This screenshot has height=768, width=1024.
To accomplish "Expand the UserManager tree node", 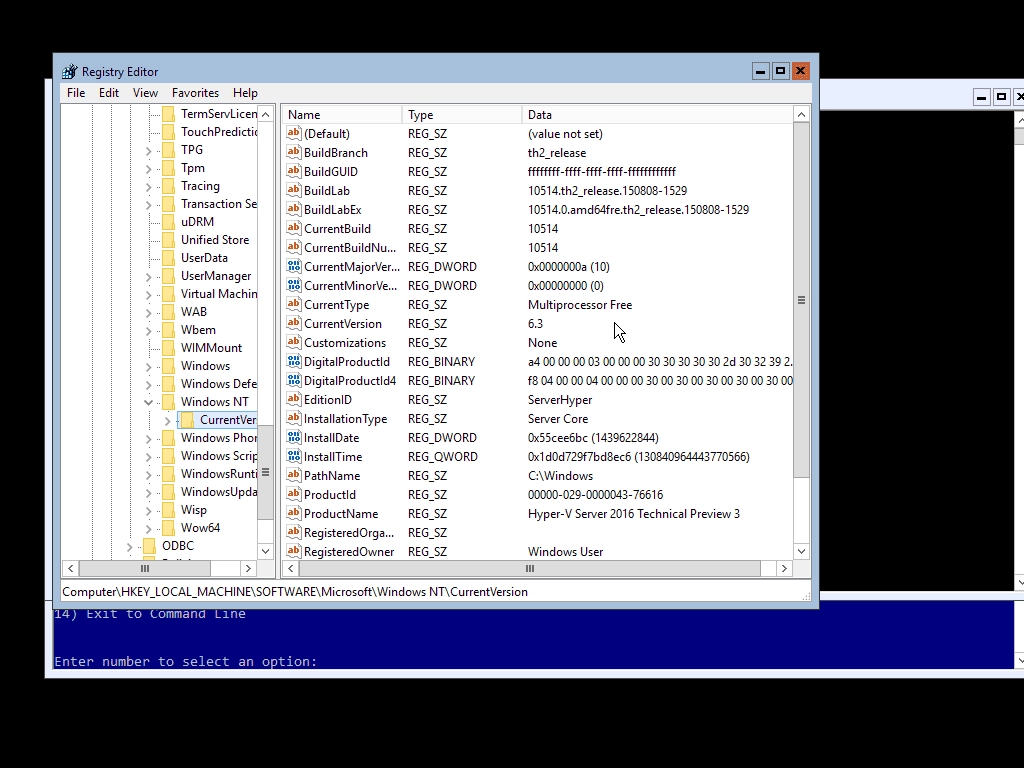I will pos(148,277).
